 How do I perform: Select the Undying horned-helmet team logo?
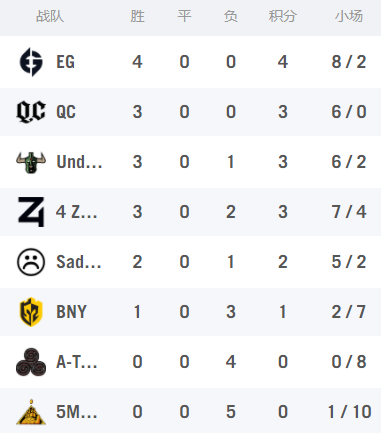[31, 162]
